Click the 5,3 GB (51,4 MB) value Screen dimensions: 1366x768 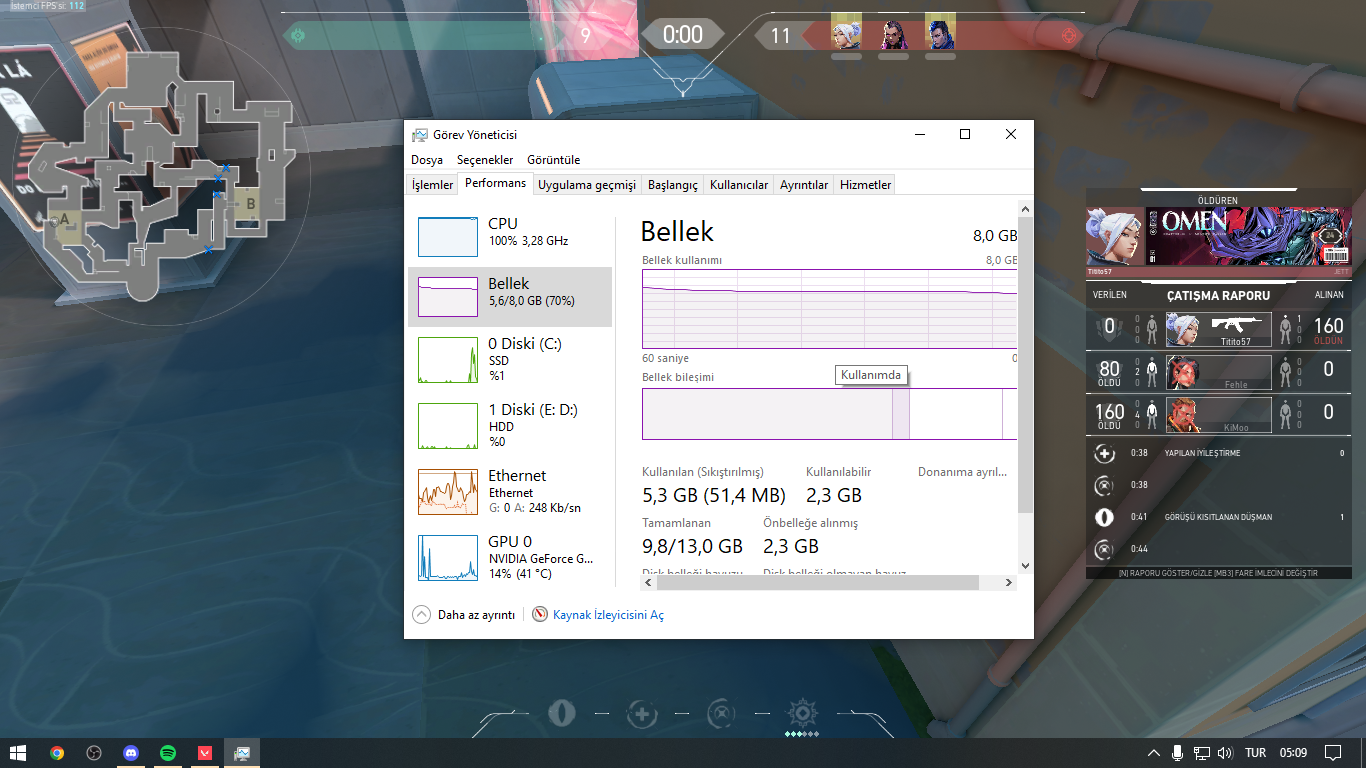point(714,495)
